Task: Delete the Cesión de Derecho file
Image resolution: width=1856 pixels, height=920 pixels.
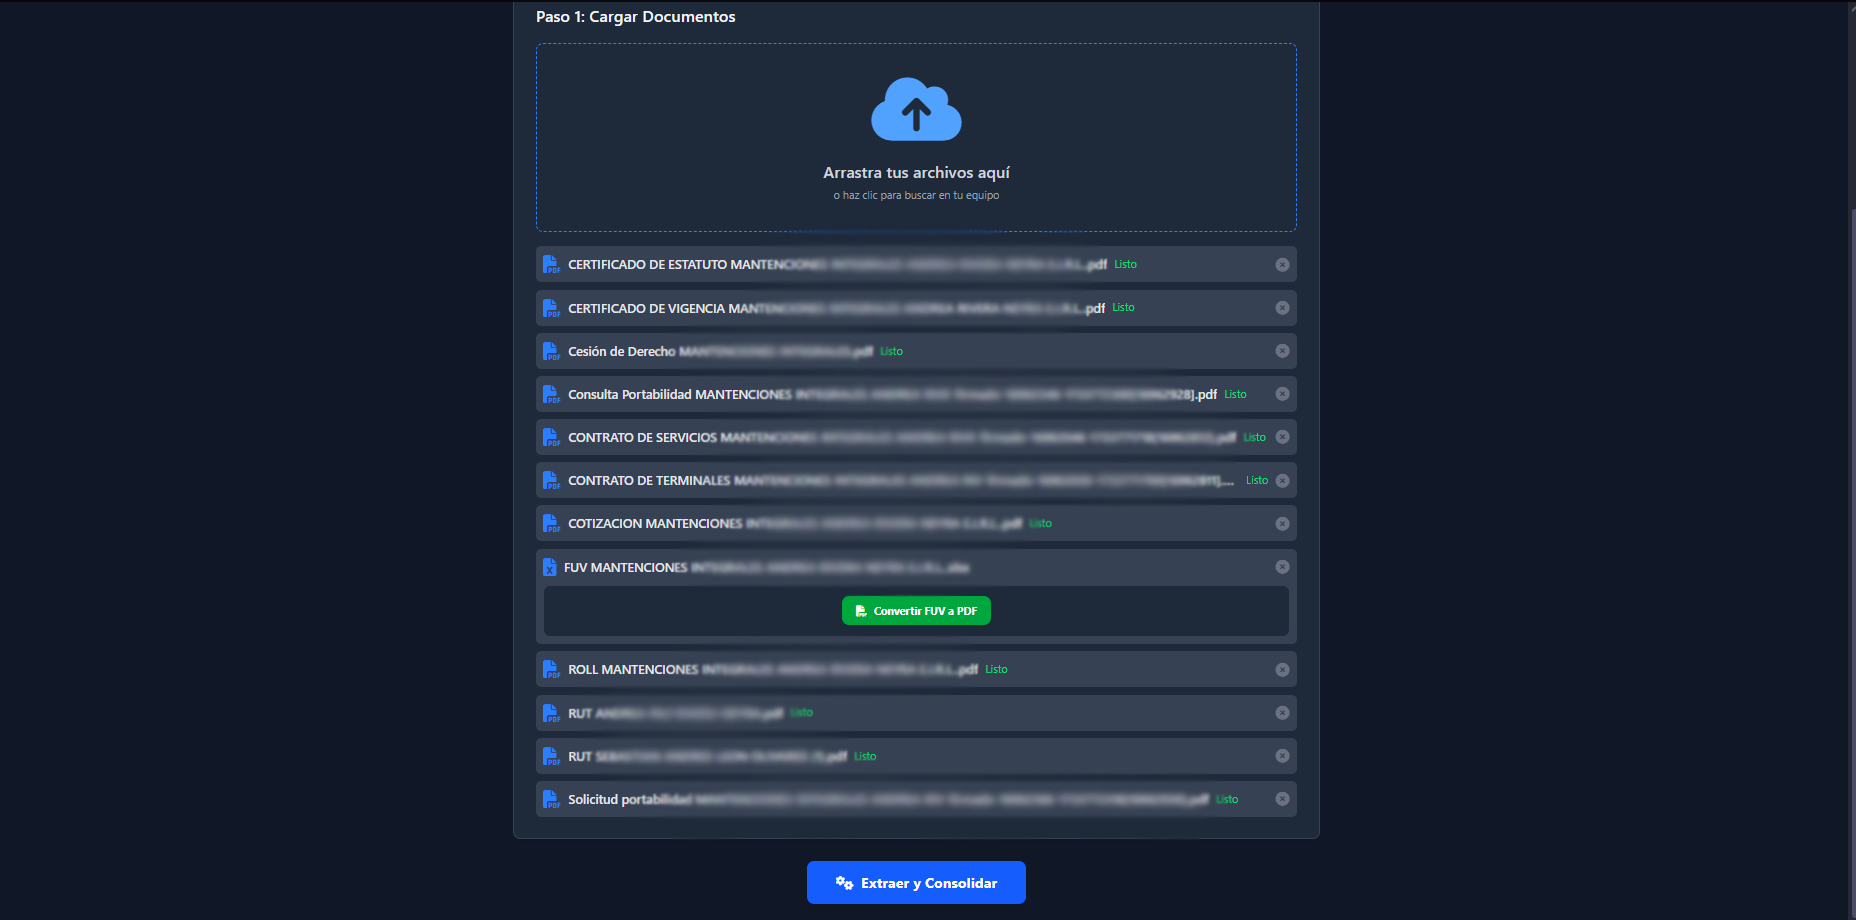Action: pyautogui.click(x=1282, y=351)
